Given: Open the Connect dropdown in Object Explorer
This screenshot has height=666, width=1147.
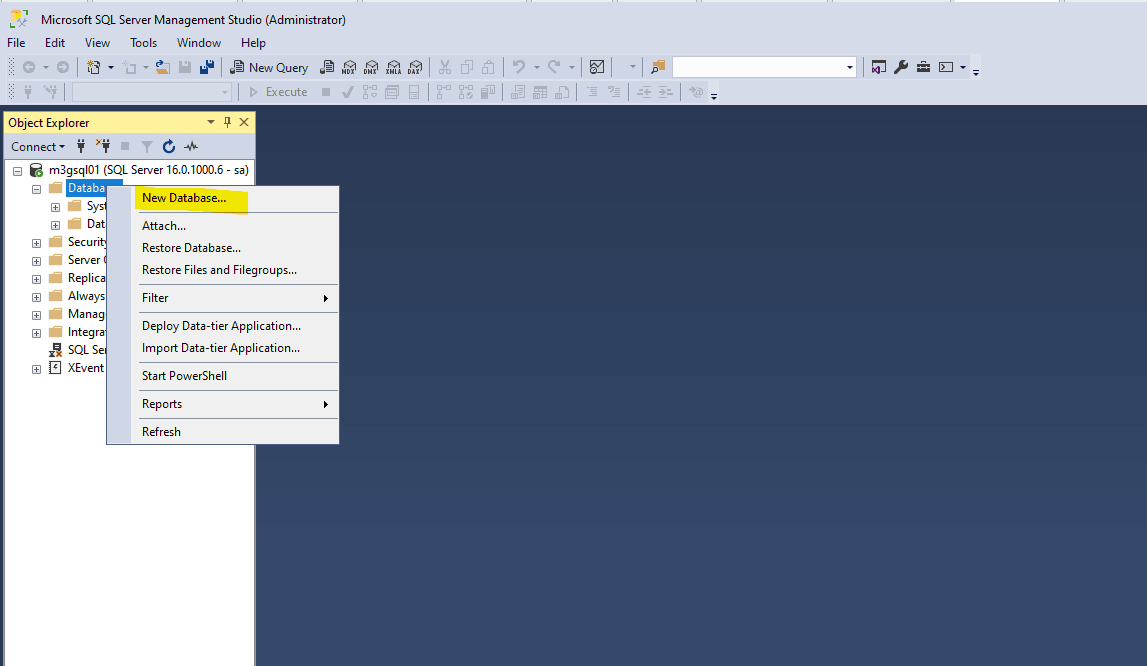Looking at the screenshot, I should coord(37,146).
